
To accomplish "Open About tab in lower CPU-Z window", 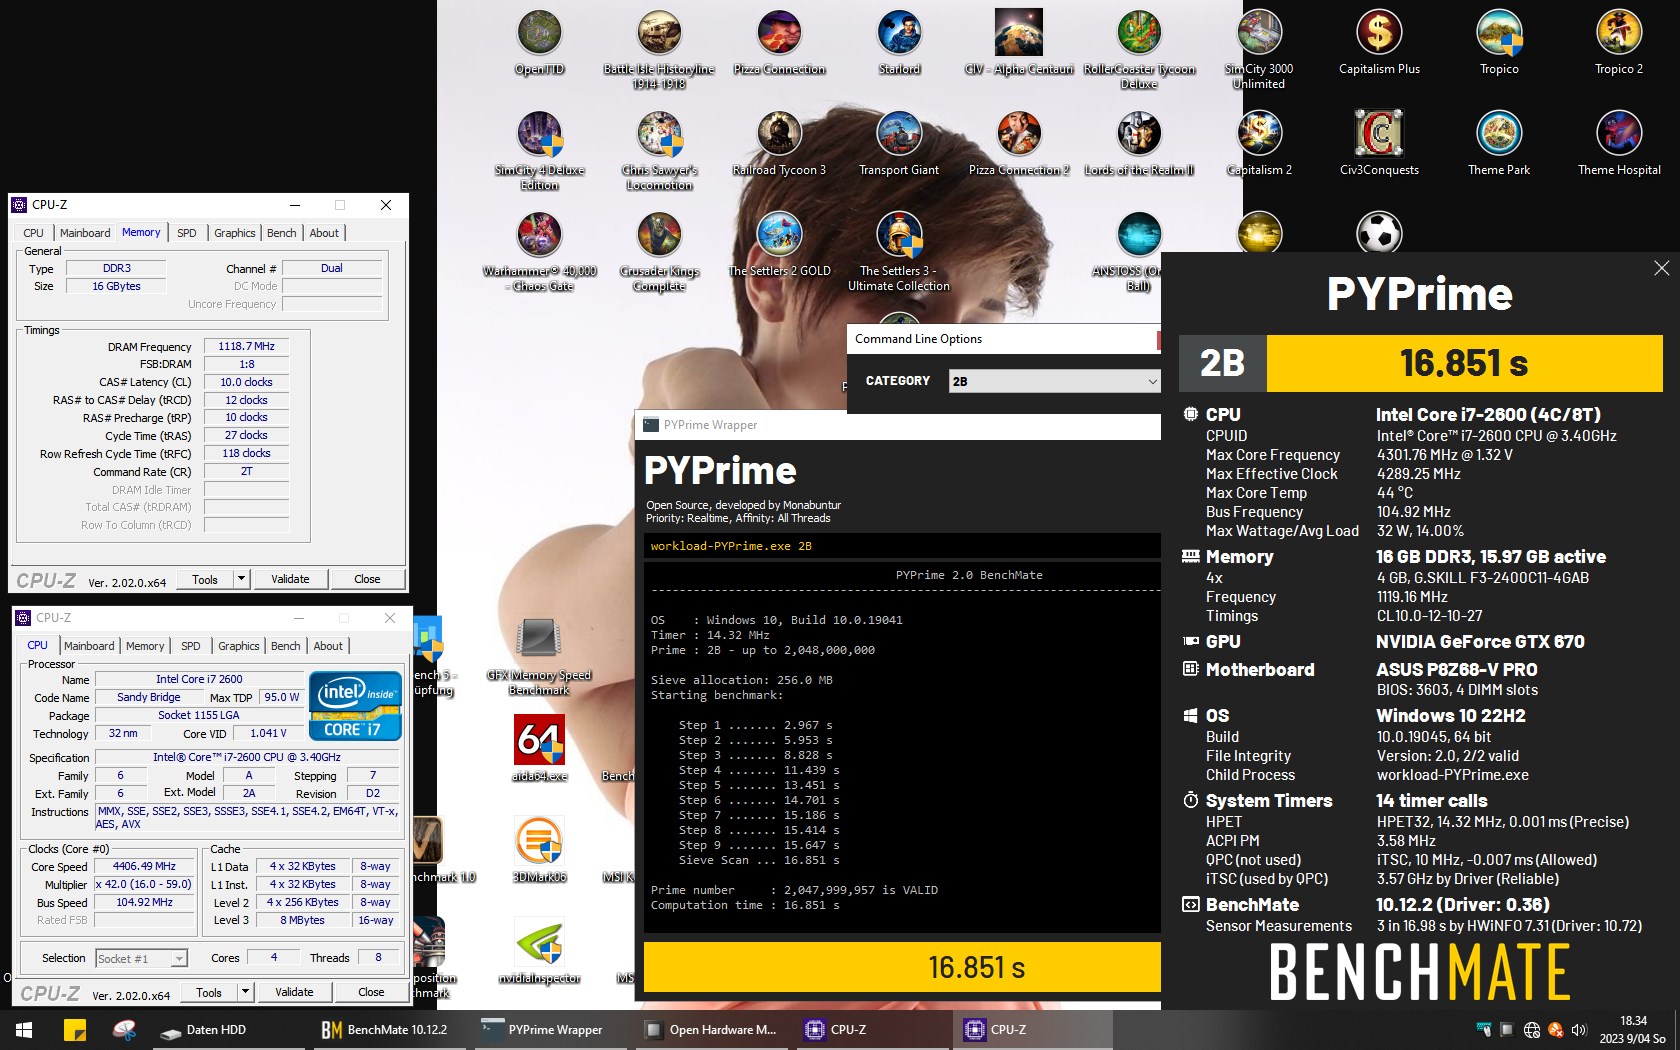I will [x=328, y=646].
